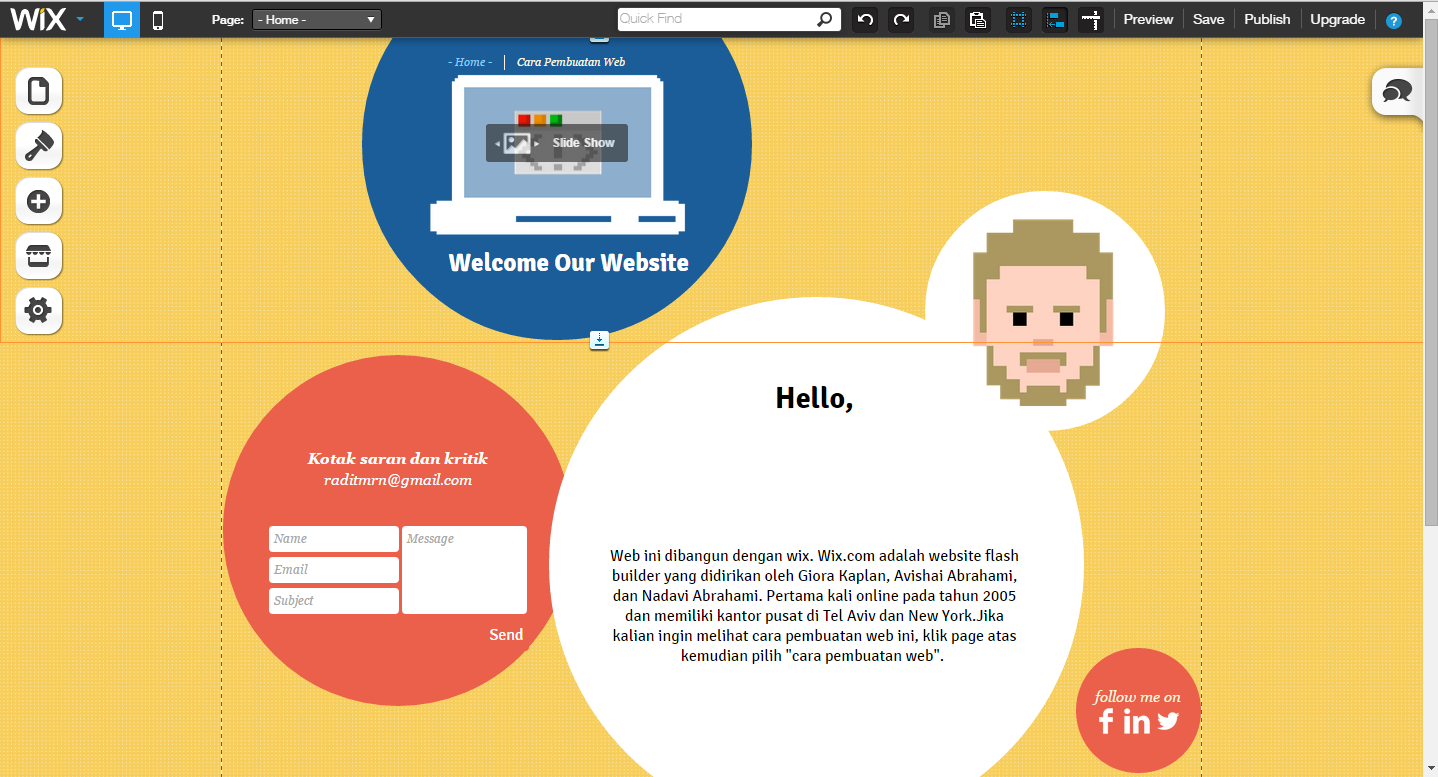Click the Copy icon in toolbar
The image size is (1438, 777).
(941, 19)
